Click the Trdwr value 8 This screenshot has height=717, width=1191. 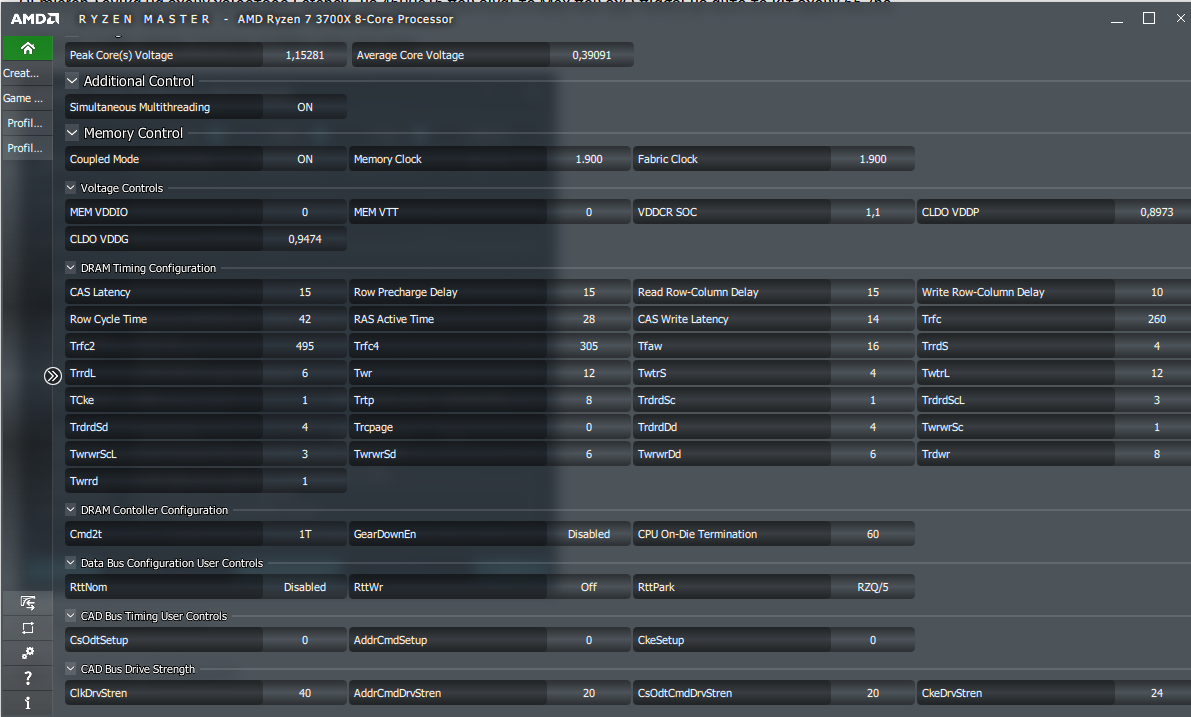pyautogui.click(x=1155, y=453)
